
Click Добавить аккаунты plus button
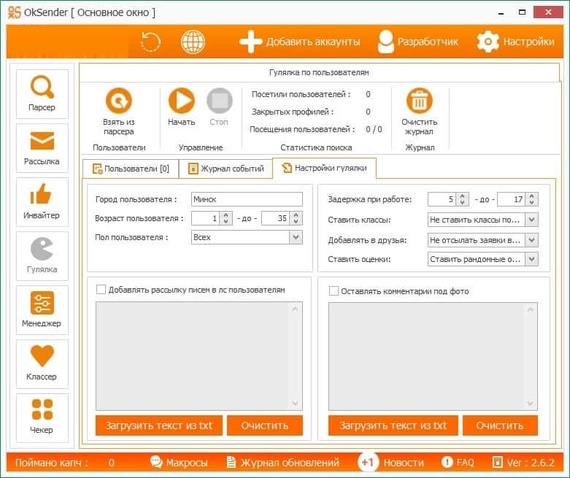300,42
